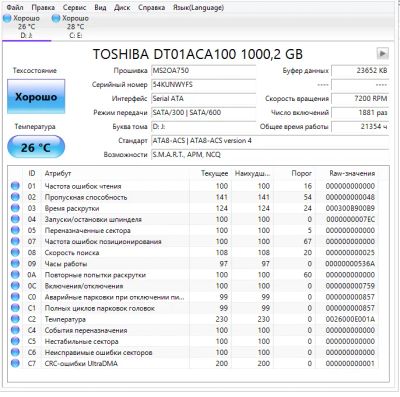
Task: Click the 26 °C temperature button
Action: coord(36,147)
